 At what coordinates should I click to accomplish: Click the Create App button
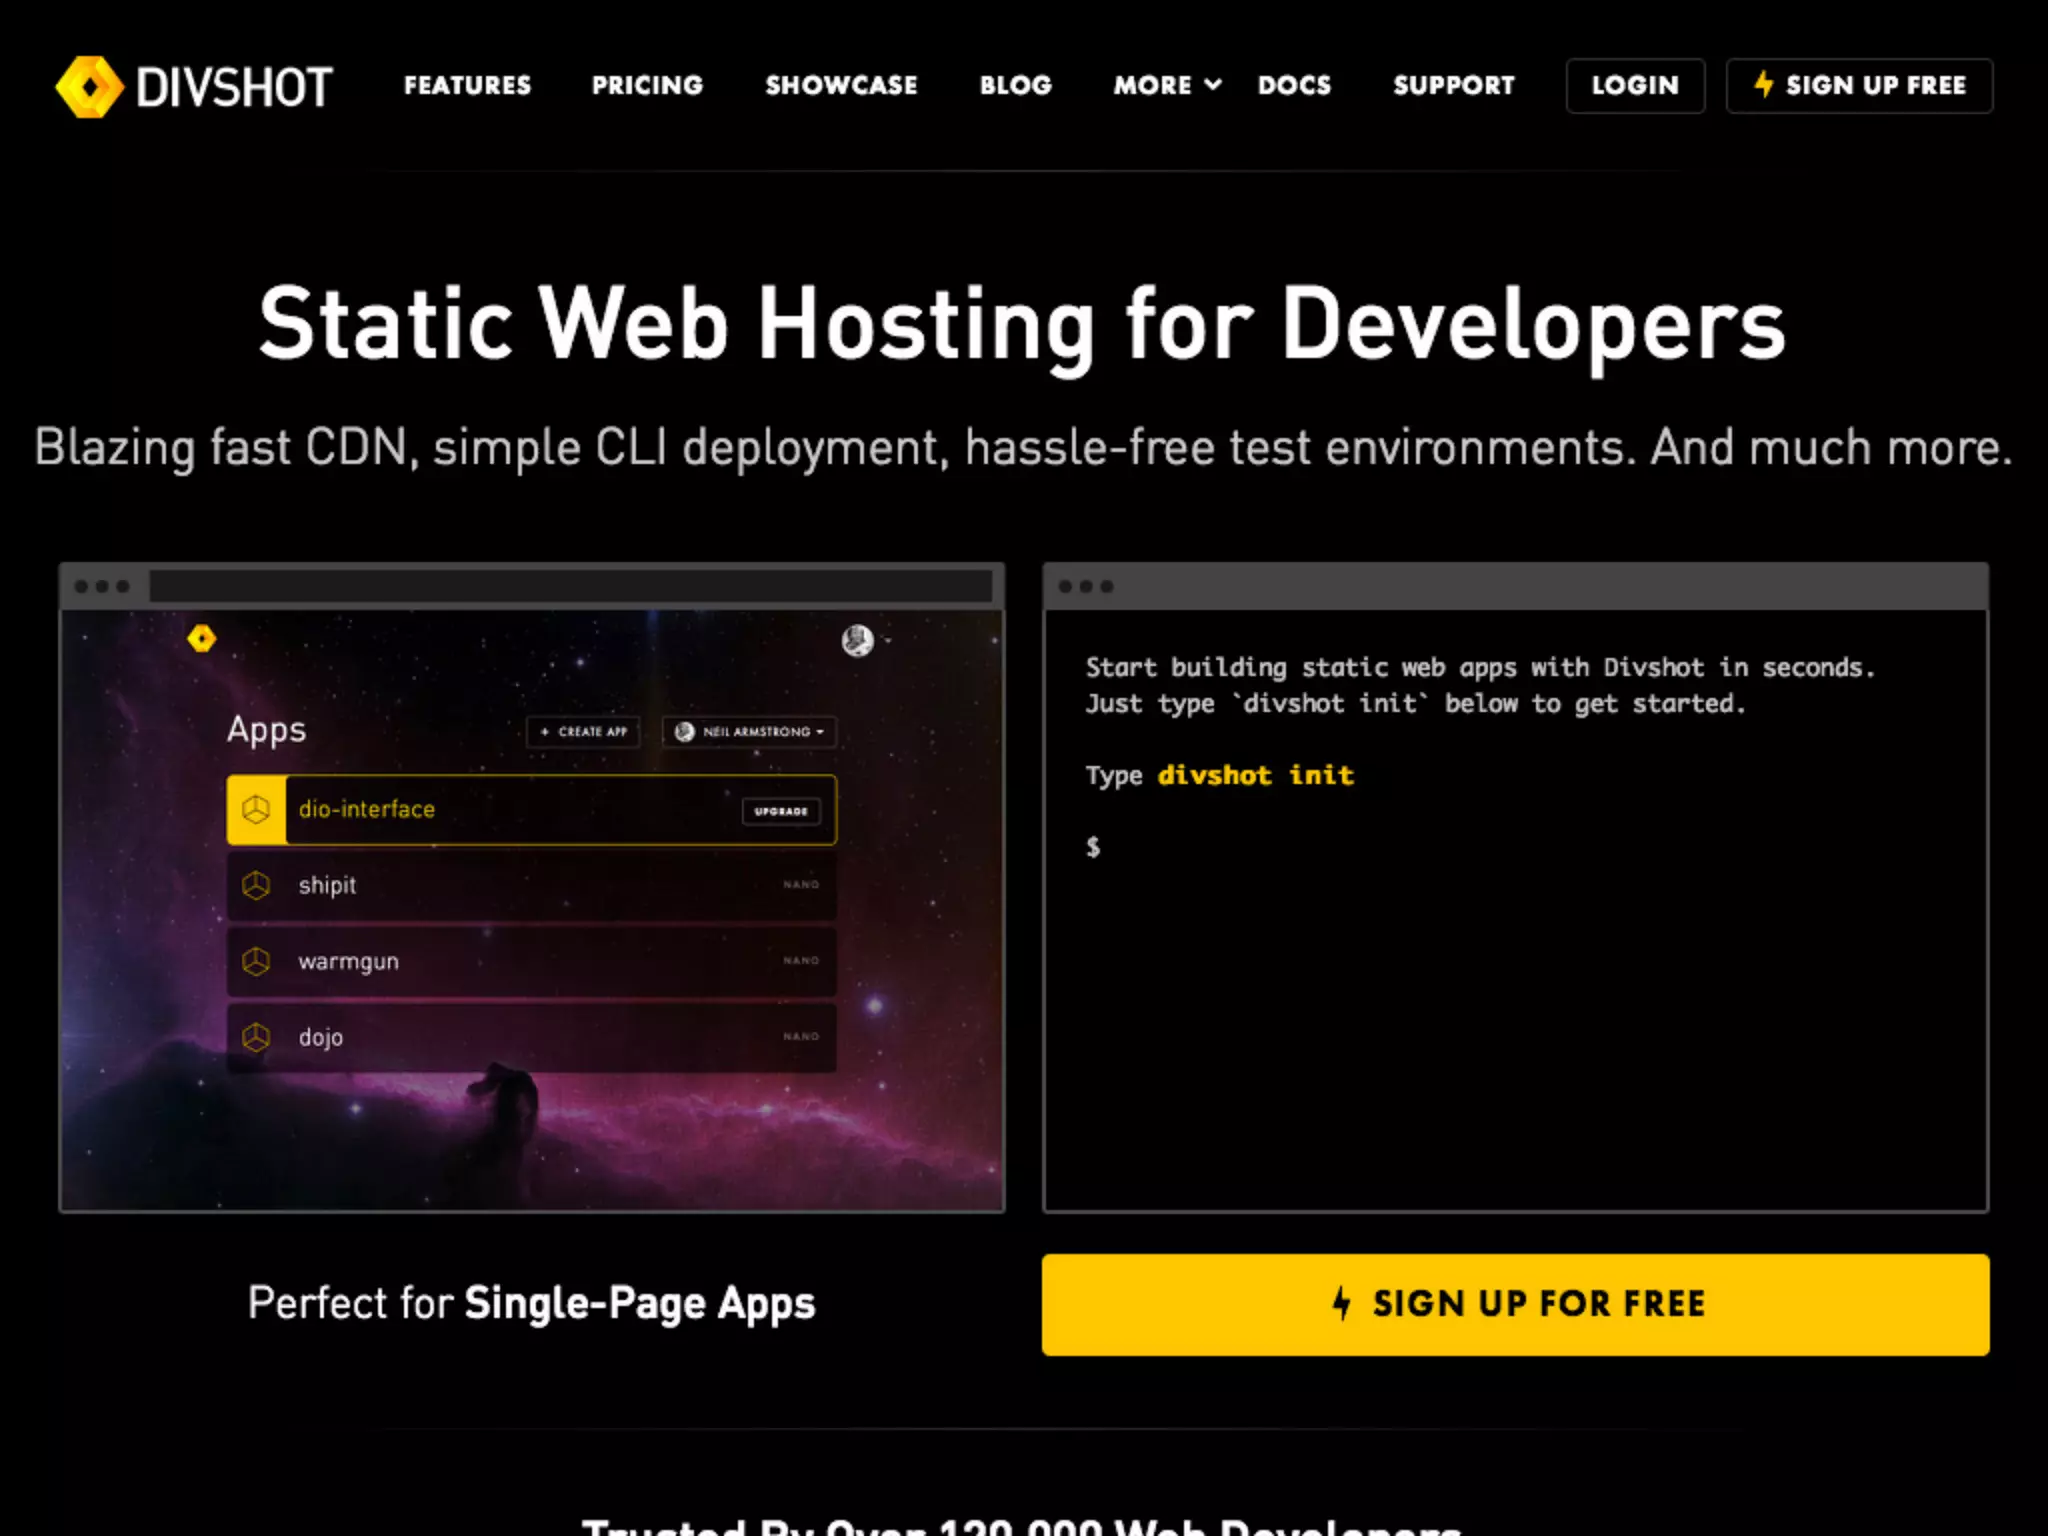[x=583, y=732]
